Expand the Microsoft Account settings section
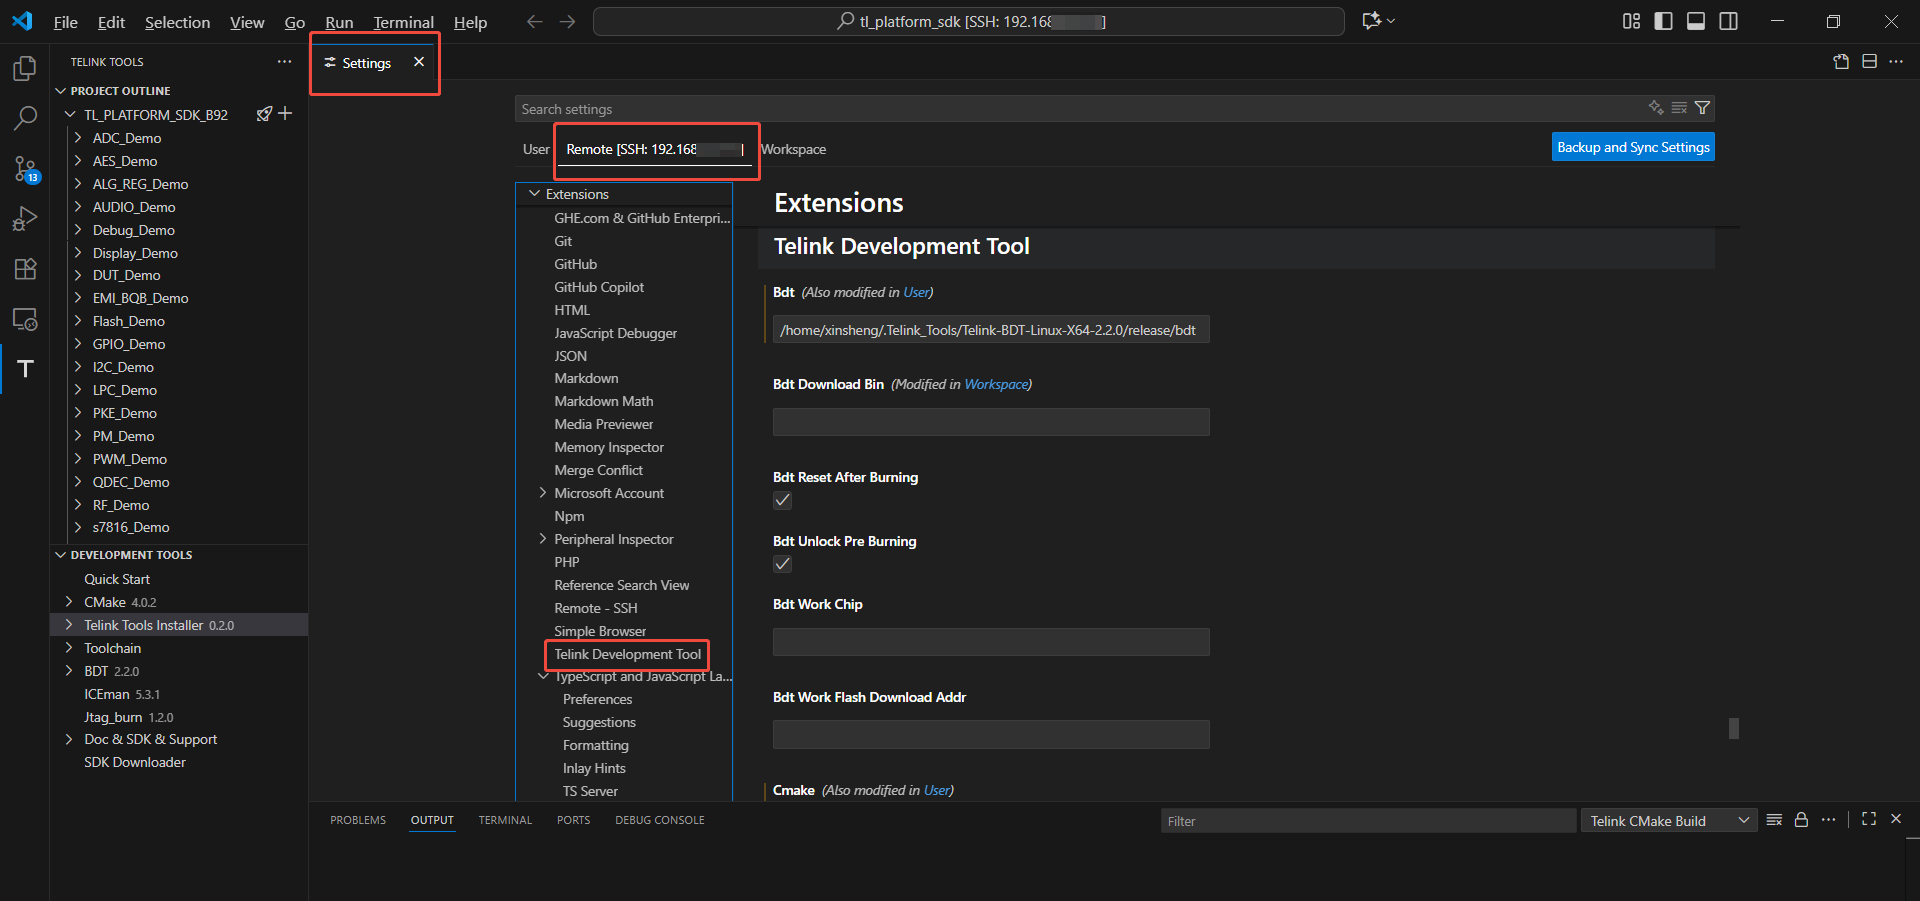Screen dimensions: 1920x901 (x=543, y=493)
